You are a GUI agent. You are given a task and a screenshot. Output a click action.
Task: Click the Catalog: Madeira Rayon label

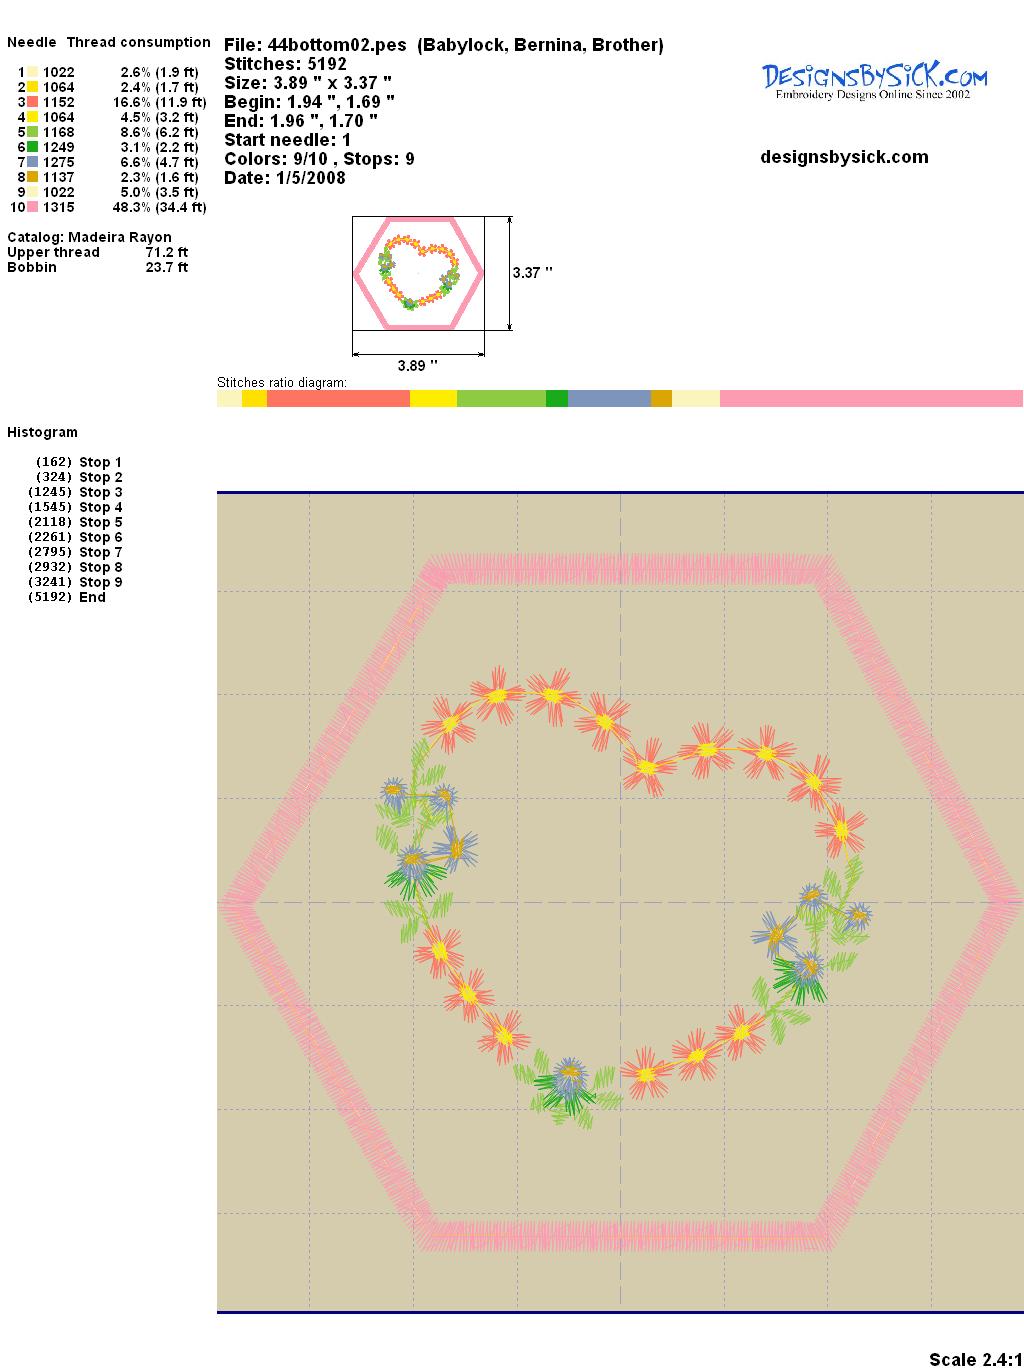click(x=89, y=237)
